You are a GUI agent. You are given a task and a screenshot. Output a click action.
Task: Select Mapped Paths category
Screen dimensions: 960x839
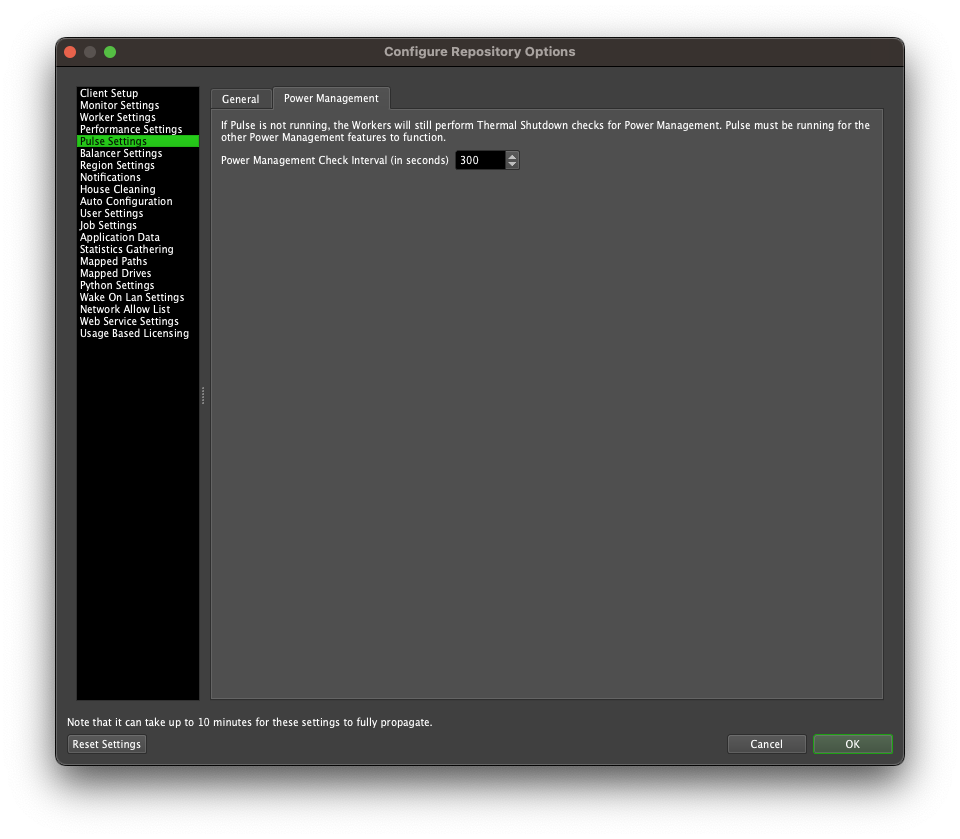pos(138,261)
